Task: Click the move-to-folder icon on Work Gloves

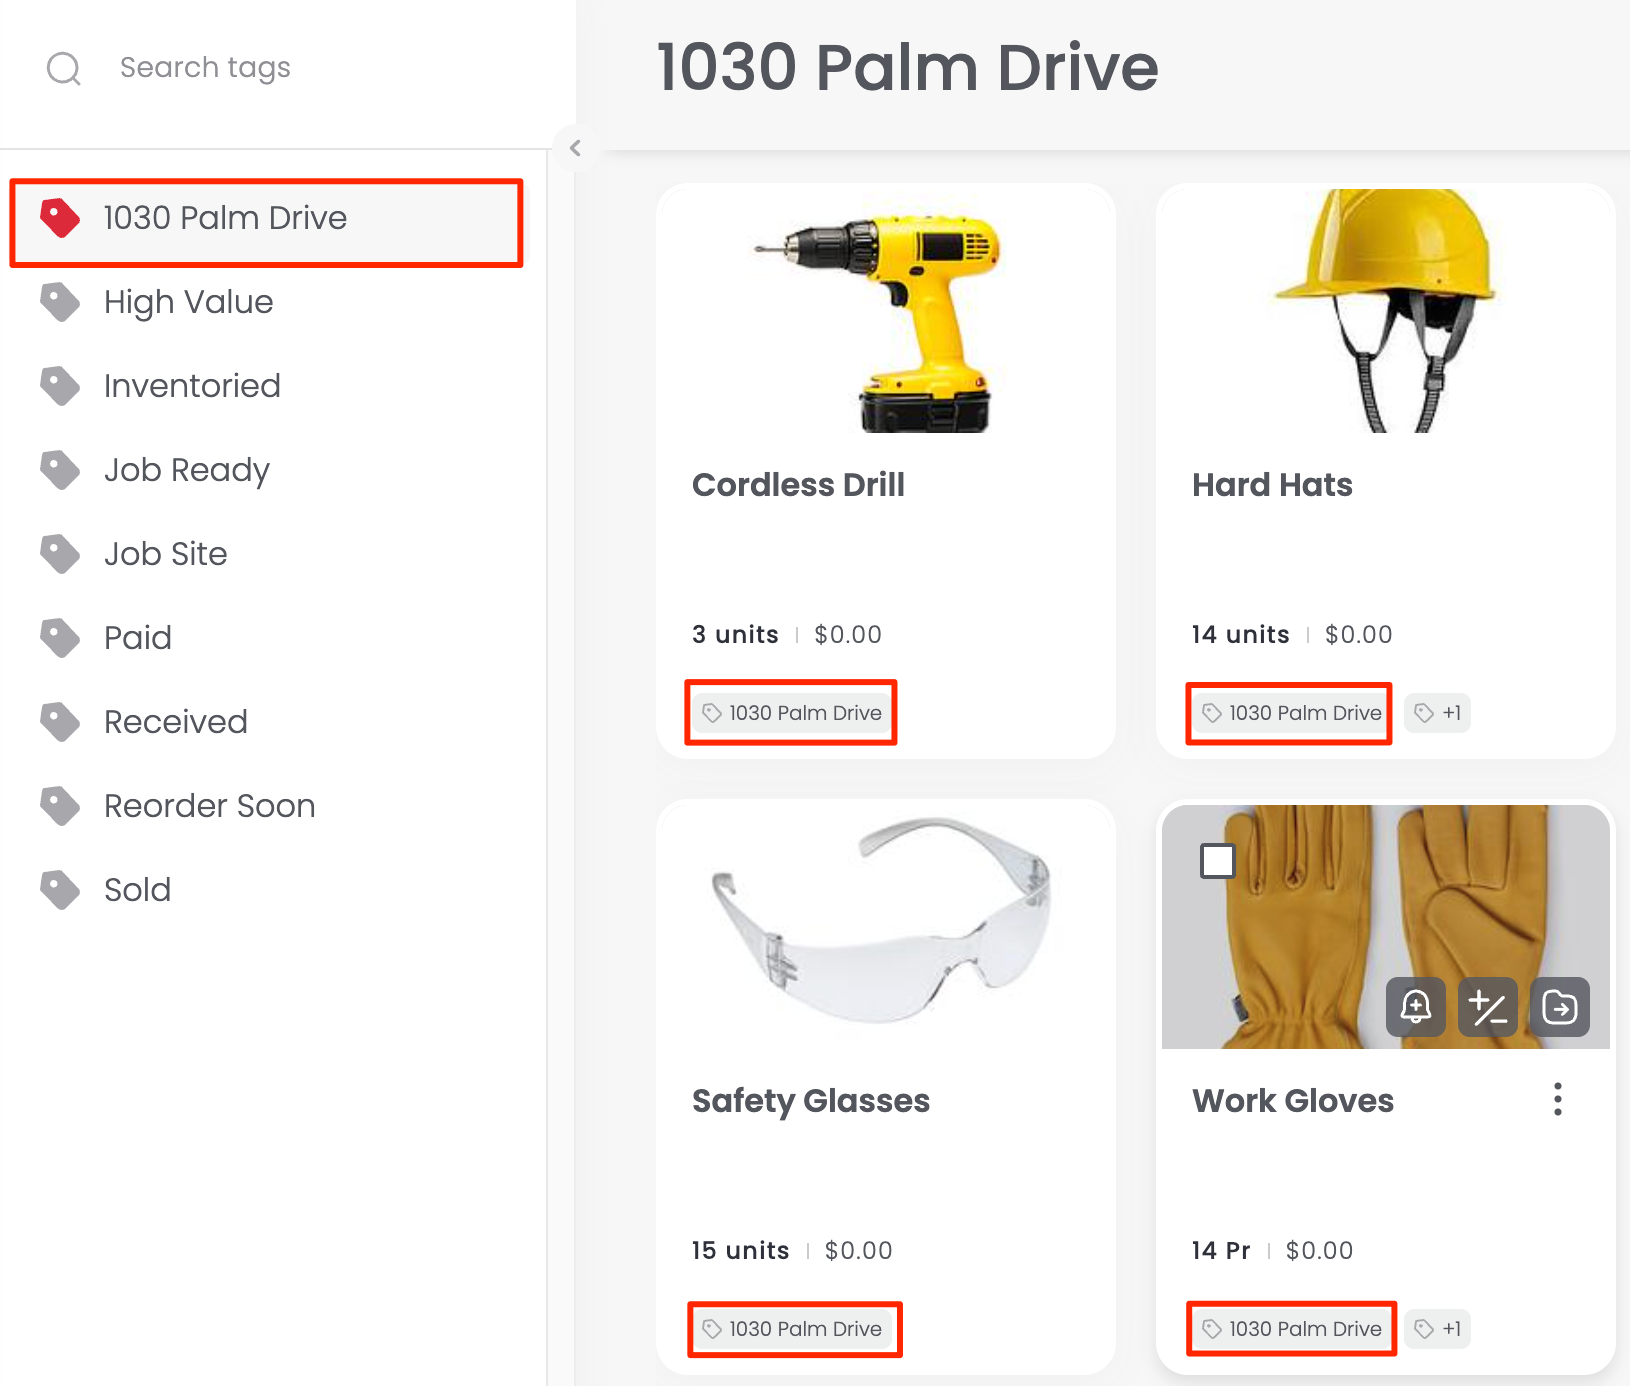Action: (x=1560, y=1006)
